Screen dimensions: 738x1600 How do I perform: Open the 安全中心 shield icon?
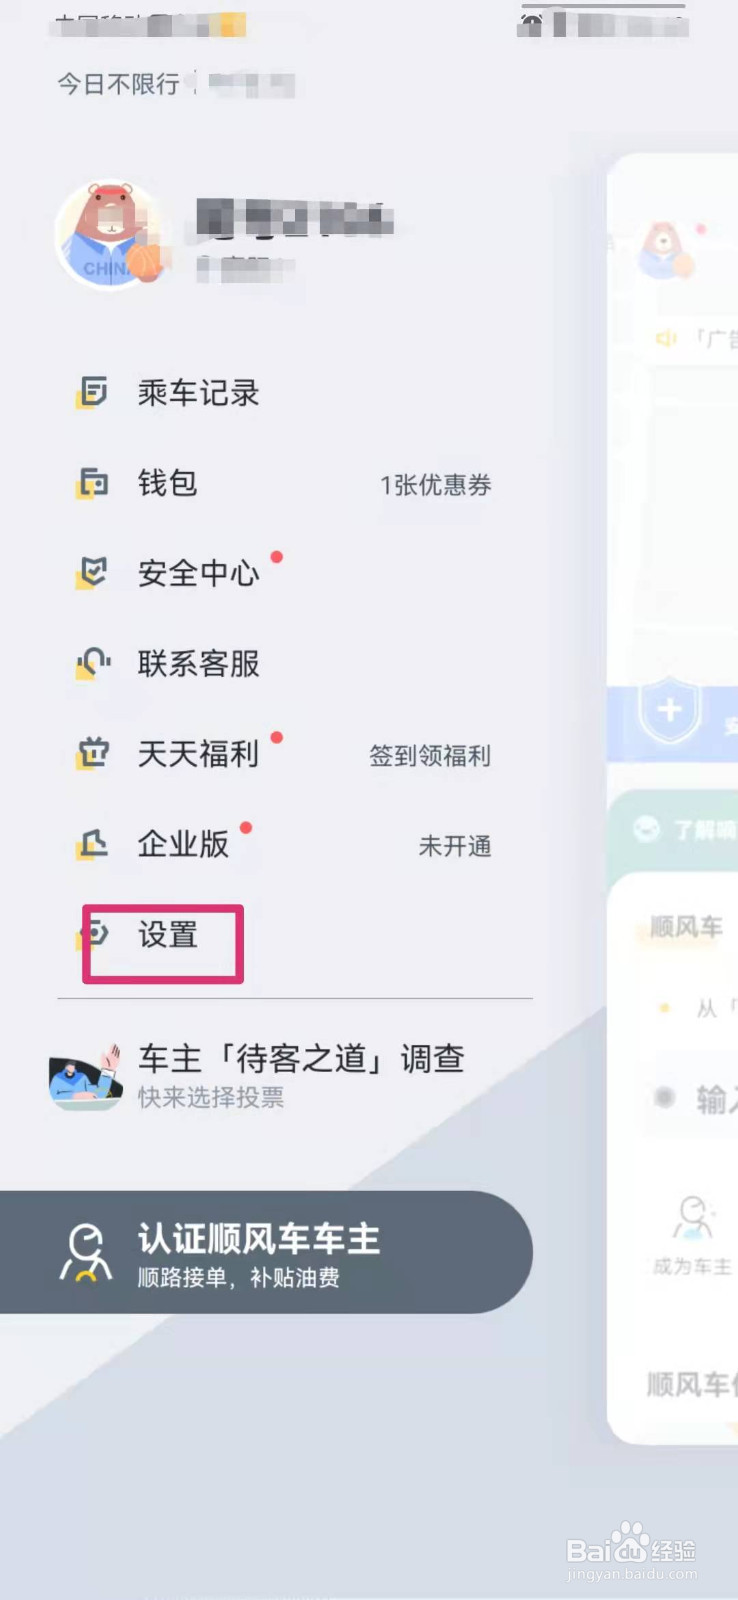pyautogui.click(x=92, y=574)
